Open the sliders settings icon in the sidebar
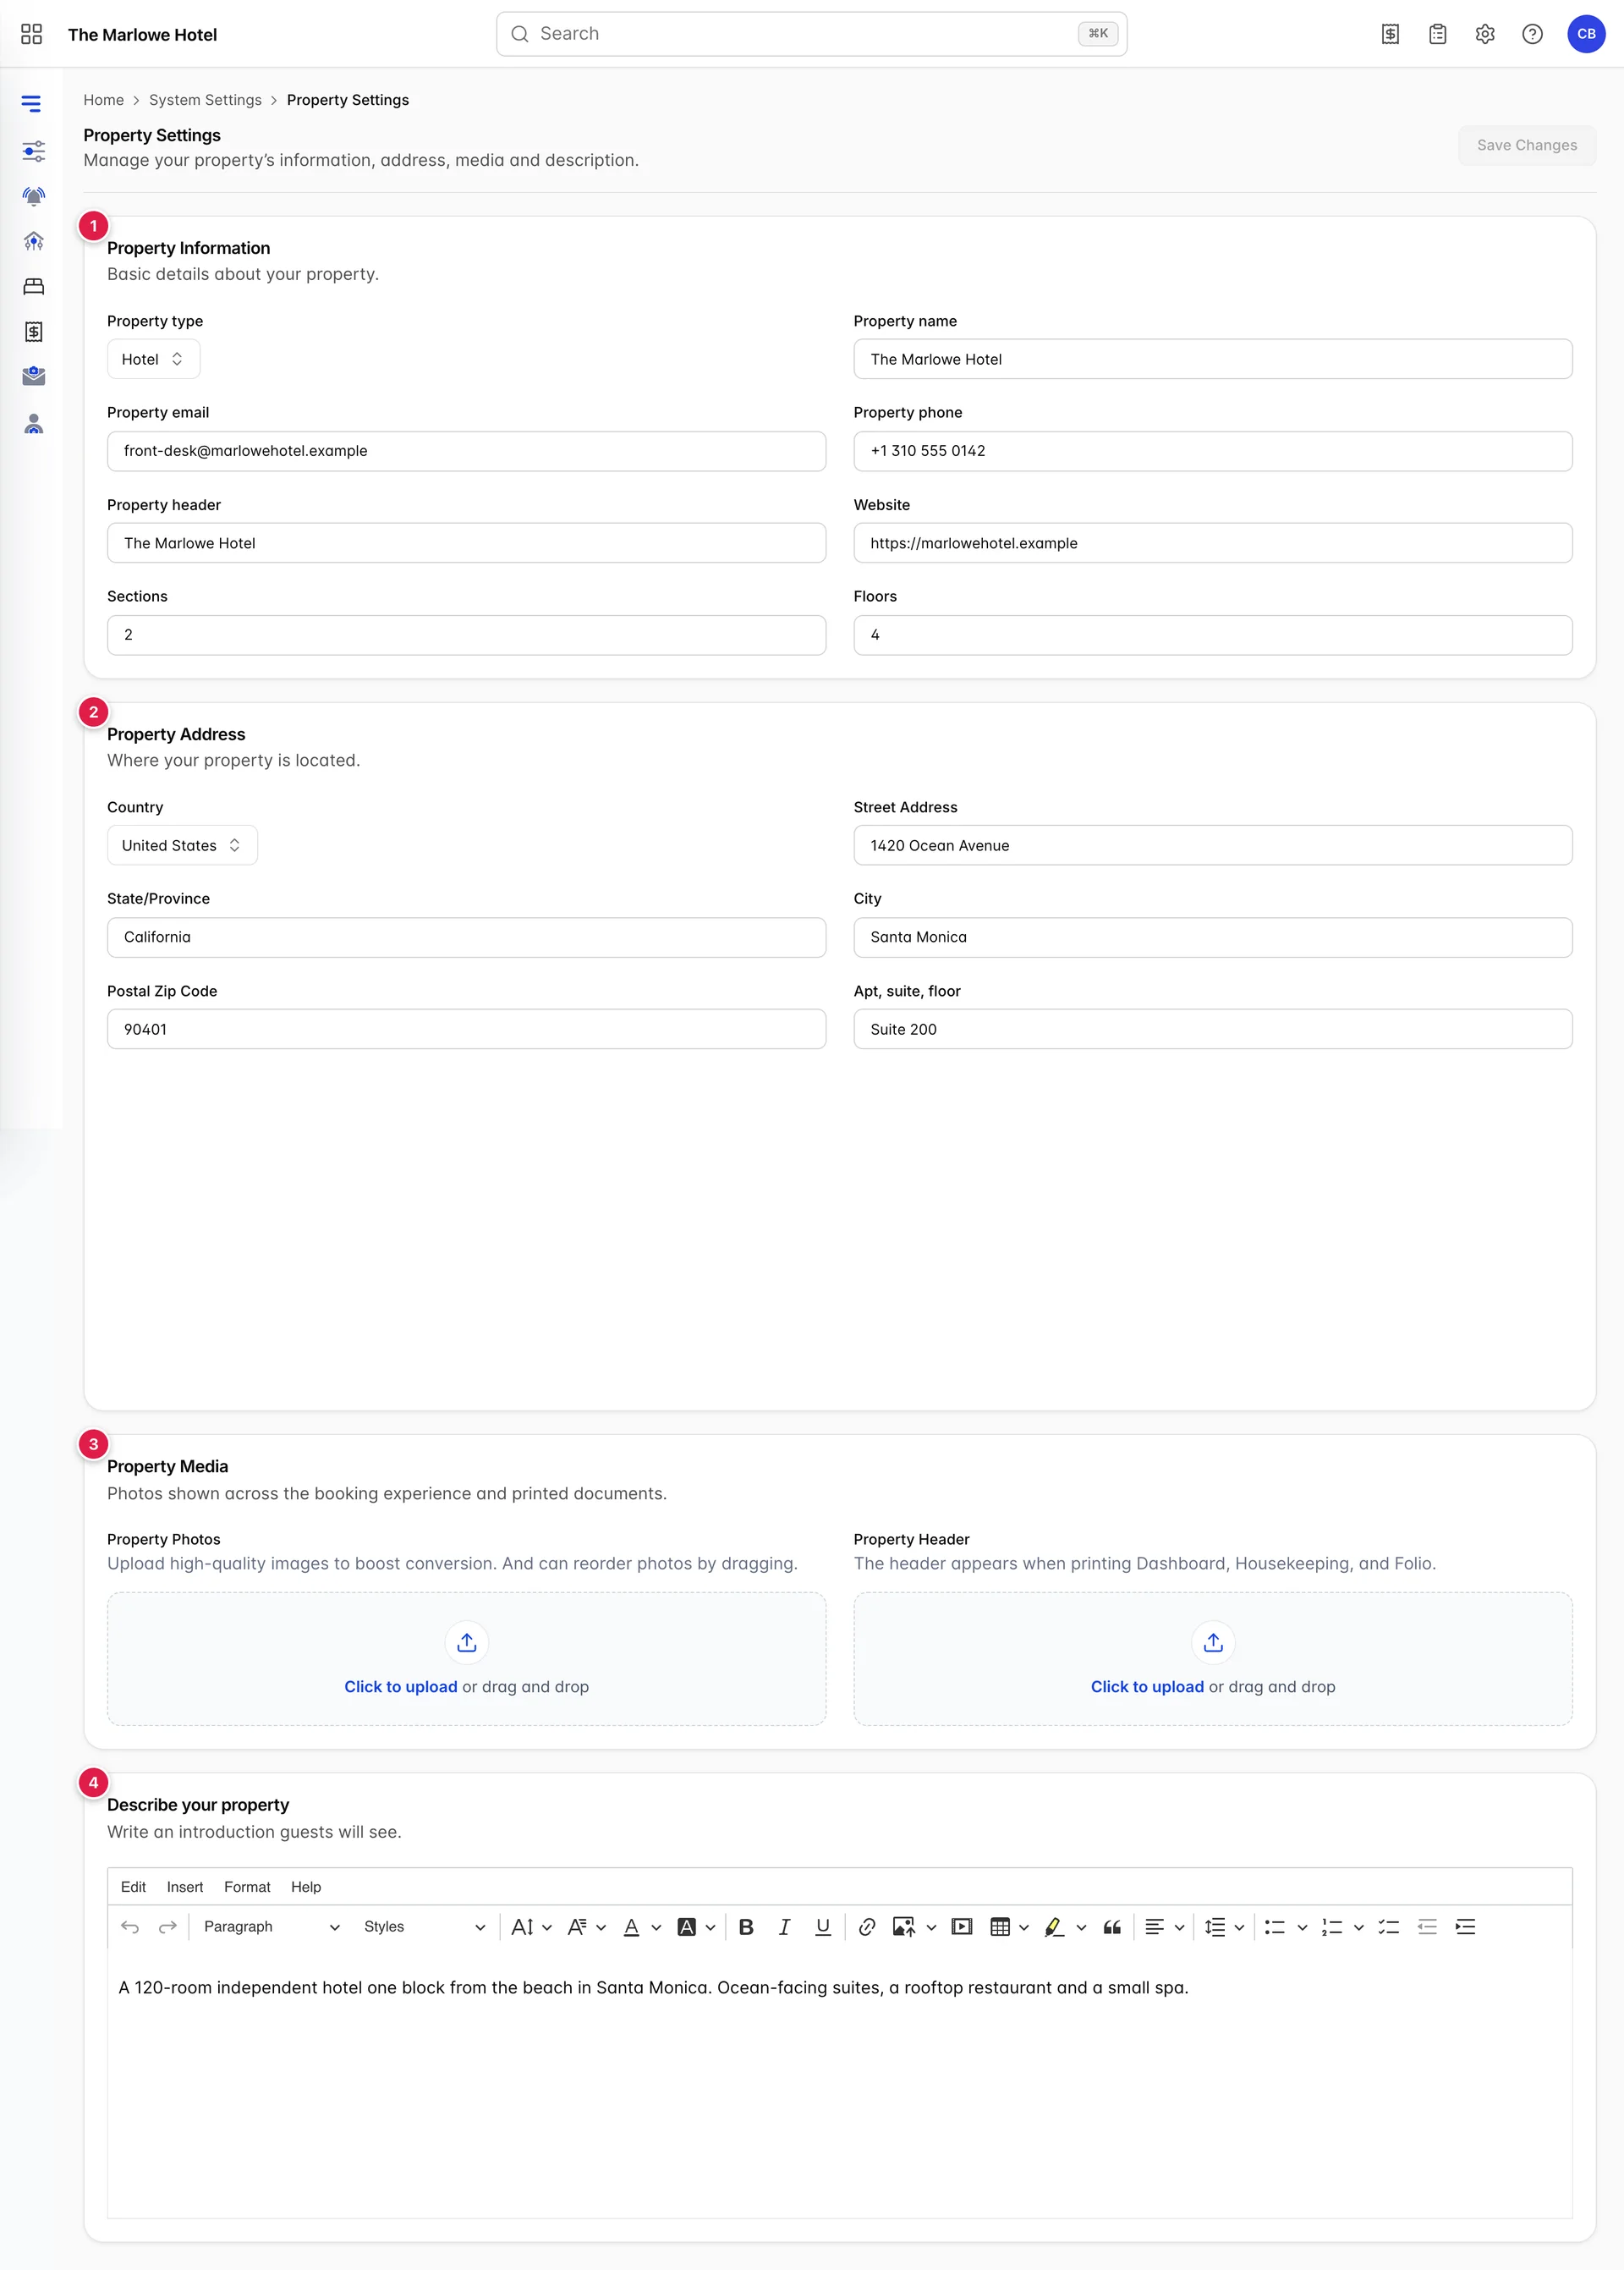The width and height of the screenshot is (1624, 2270). (33, 151)
